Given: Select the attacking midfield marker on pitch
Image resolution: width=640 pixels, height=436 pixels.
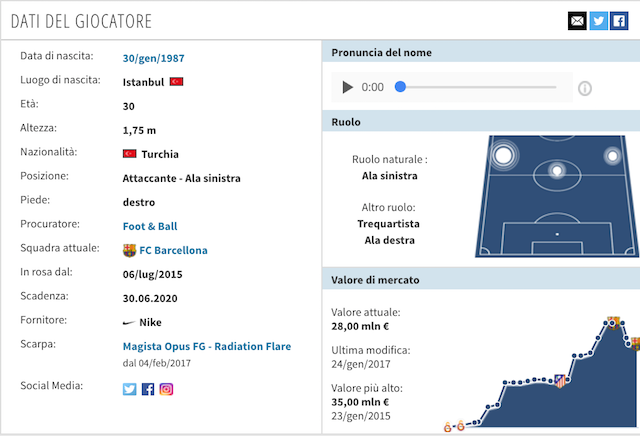Looking at the screenshot, I should coord(557,171).
